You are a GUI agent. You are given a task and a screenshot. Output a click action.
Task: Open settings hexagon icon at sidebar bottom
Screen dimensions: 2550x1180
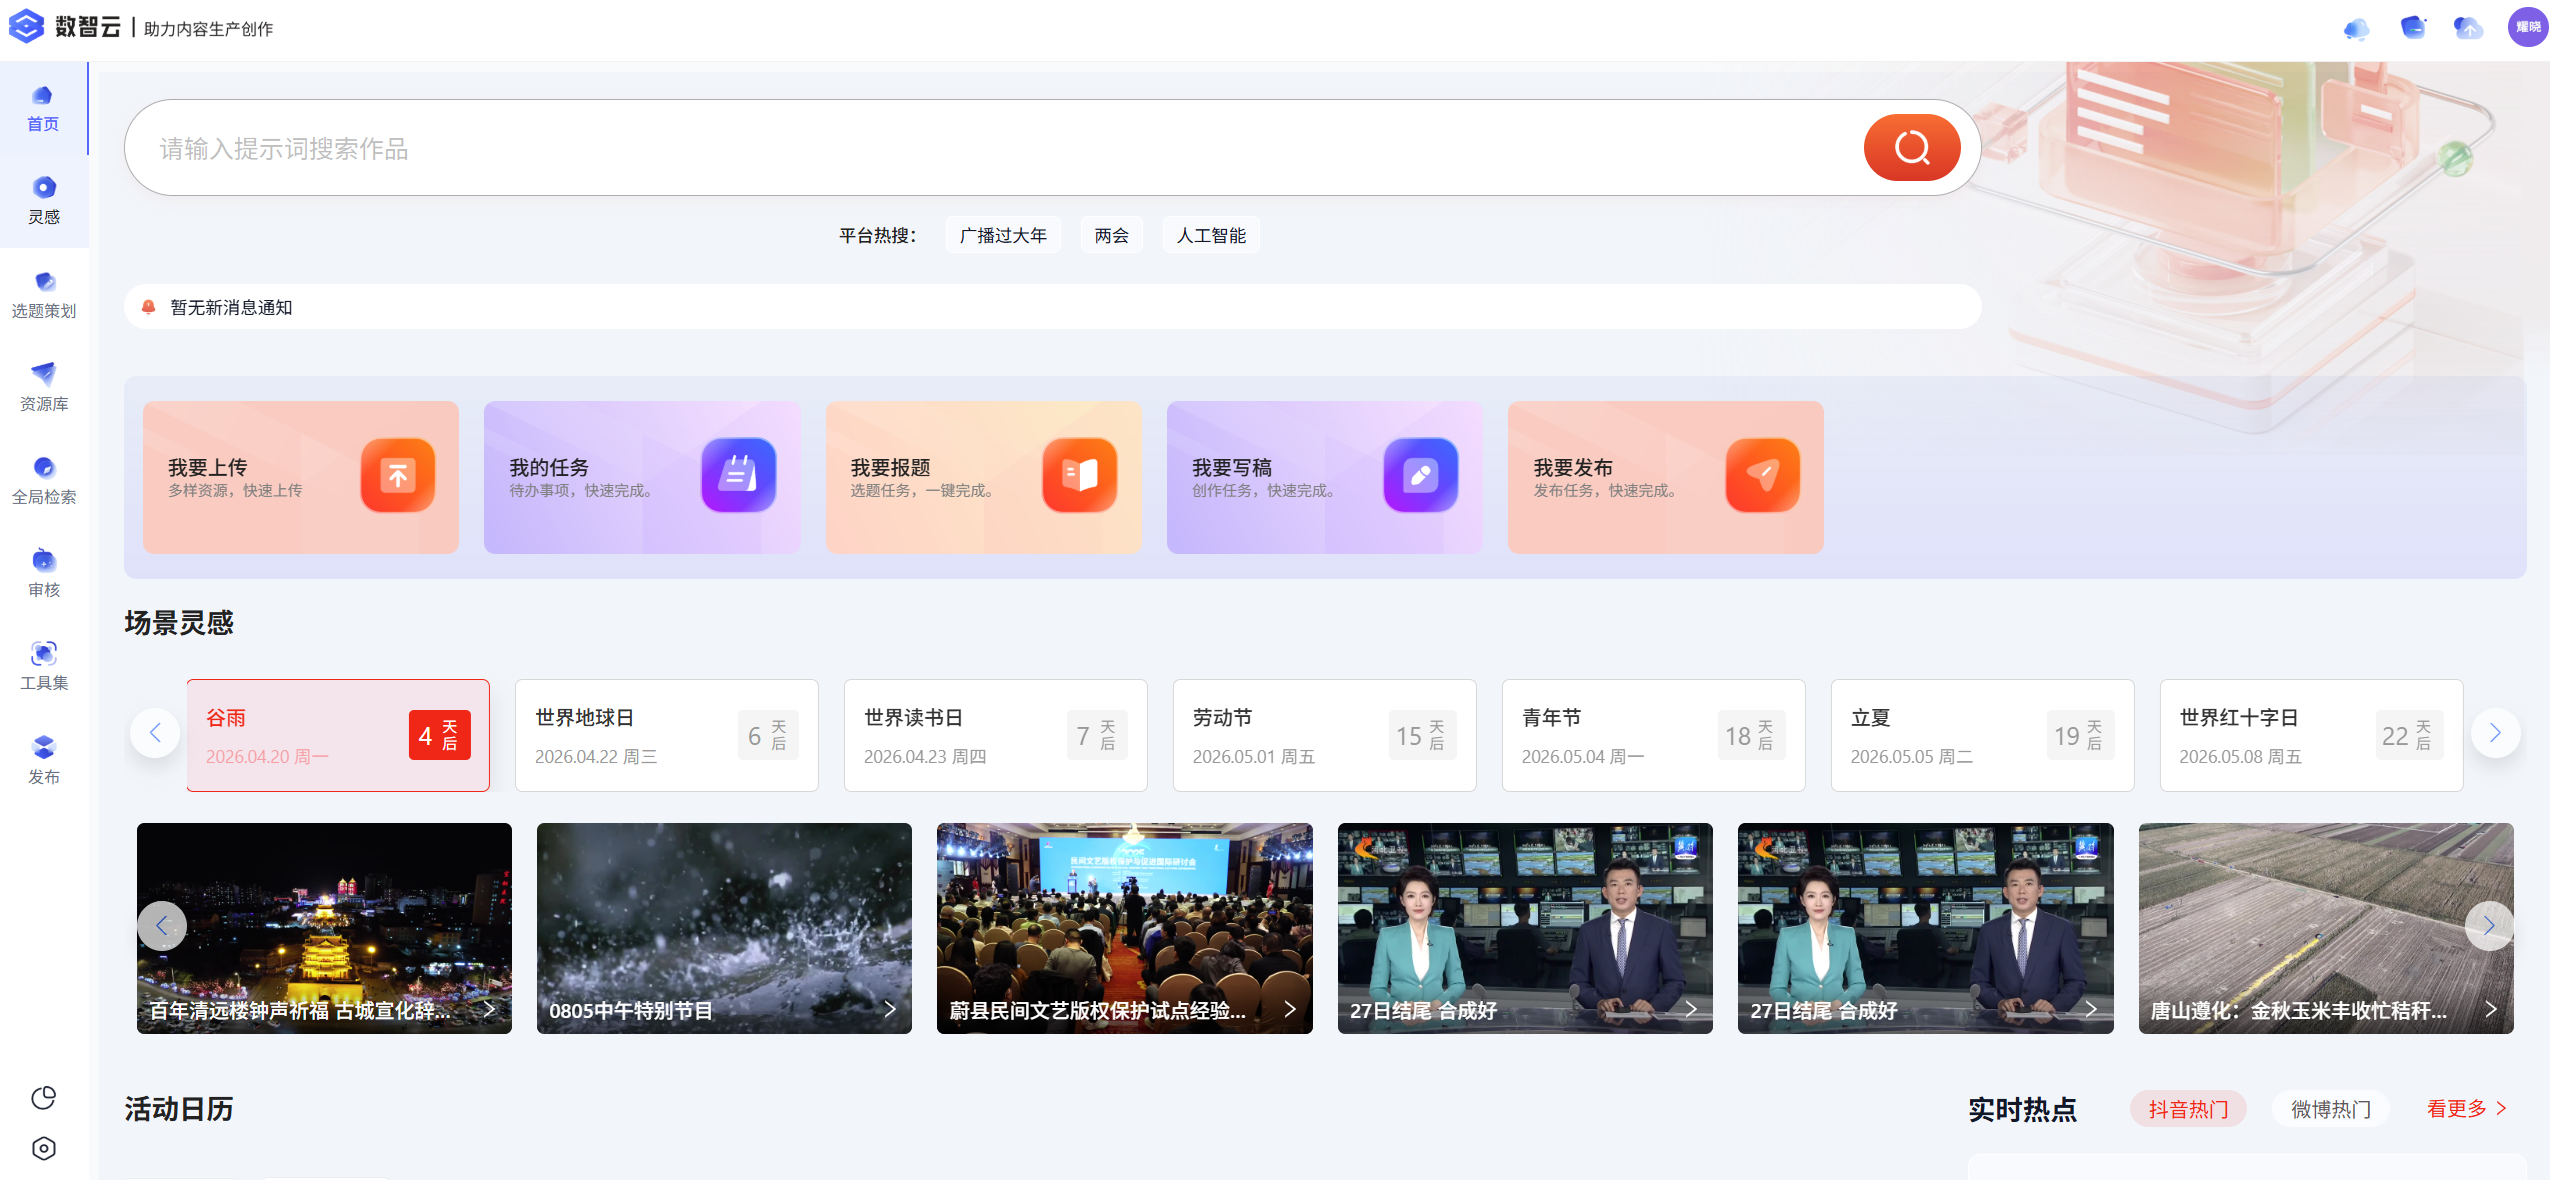[44, 1148]
